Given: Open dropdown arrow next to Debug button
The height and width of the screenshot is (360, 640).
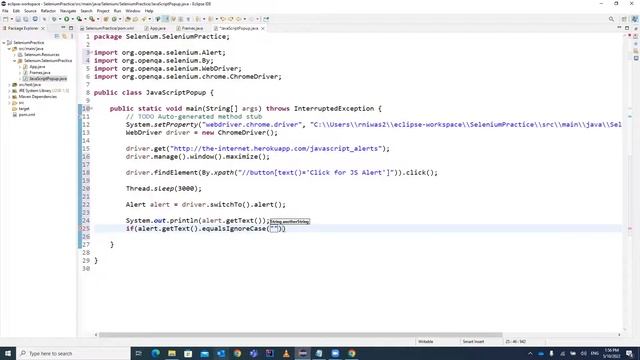Looking at the screenshot, I should coord(60,19).
